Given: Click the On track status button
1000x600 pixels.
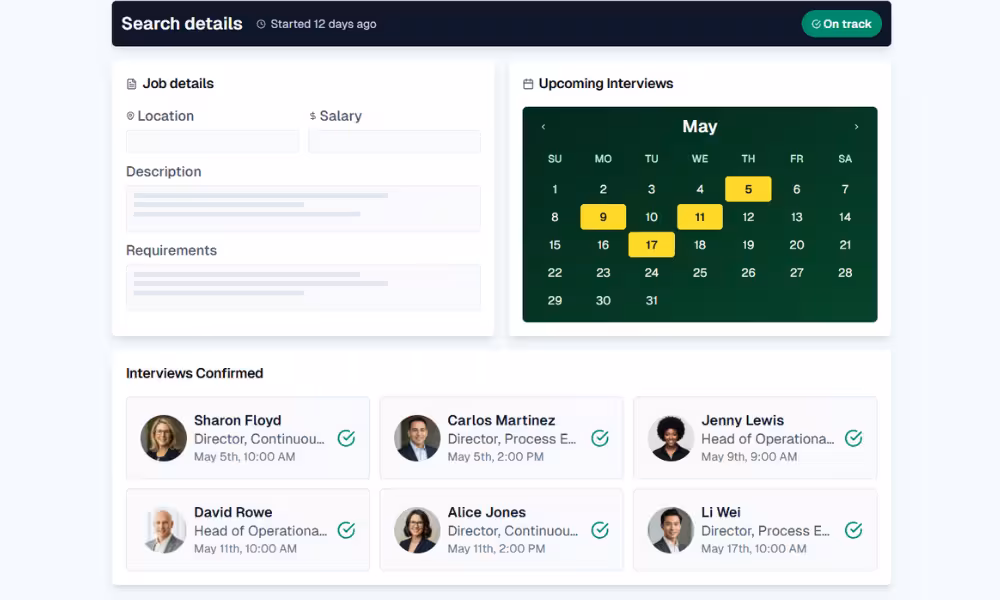Looking at the screenshot, I should 841,23.
